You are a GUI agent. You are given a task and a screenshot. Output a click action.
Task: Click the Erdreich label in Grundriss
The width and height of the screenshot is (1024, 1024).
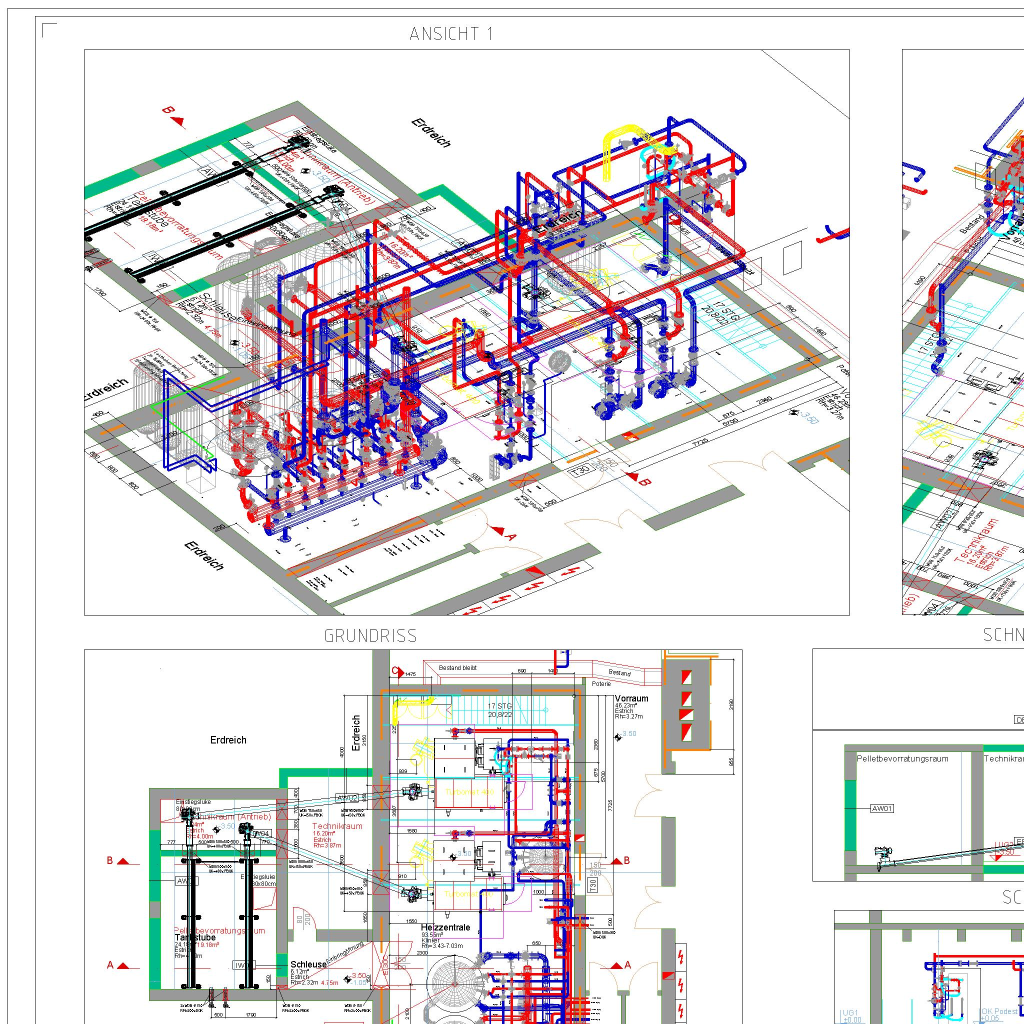click(x=228, y=740)
